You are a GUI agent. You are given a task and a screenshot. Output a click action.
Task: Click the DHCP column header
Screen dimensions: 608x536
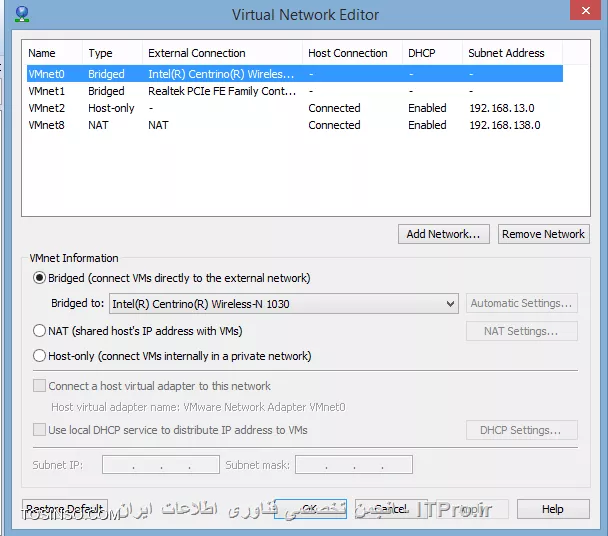point(432,53)
